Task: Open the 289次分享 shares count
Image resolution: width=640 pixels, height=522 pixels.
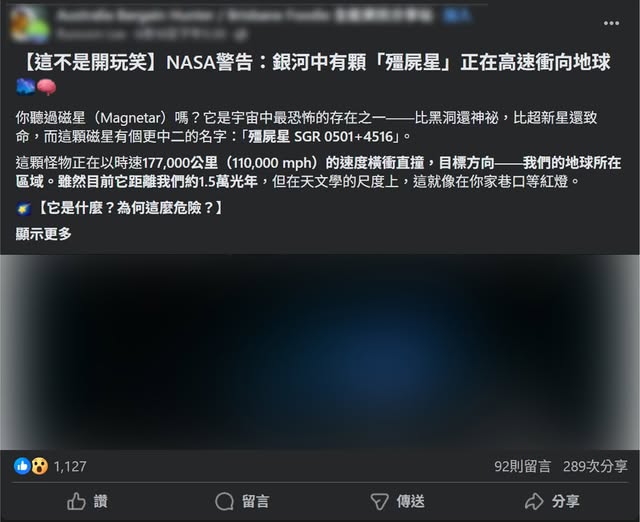Action: point(595,466)
